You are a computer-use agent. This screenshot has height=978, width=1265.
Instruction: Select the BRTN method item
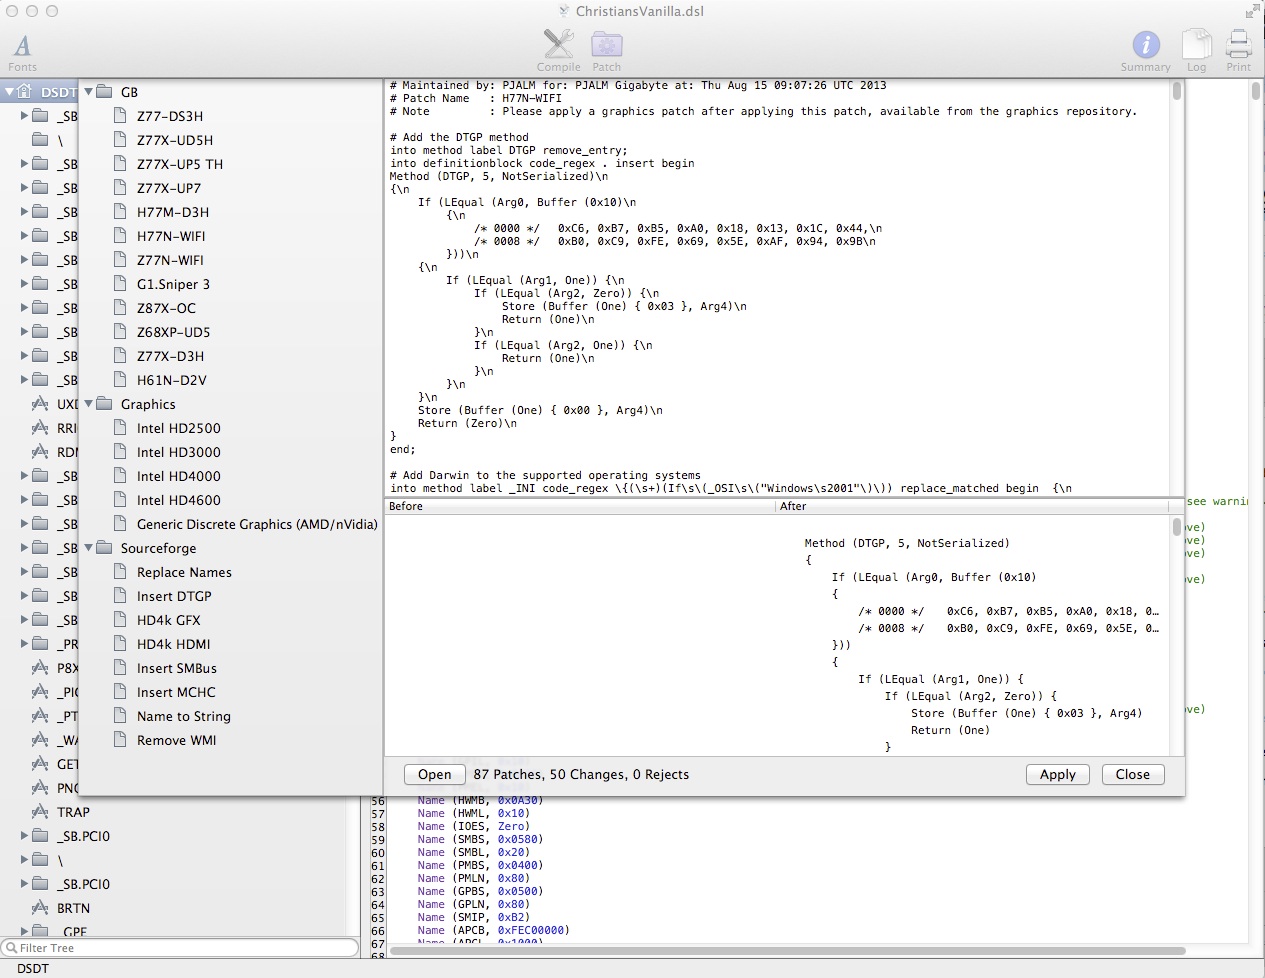(73, 908)
